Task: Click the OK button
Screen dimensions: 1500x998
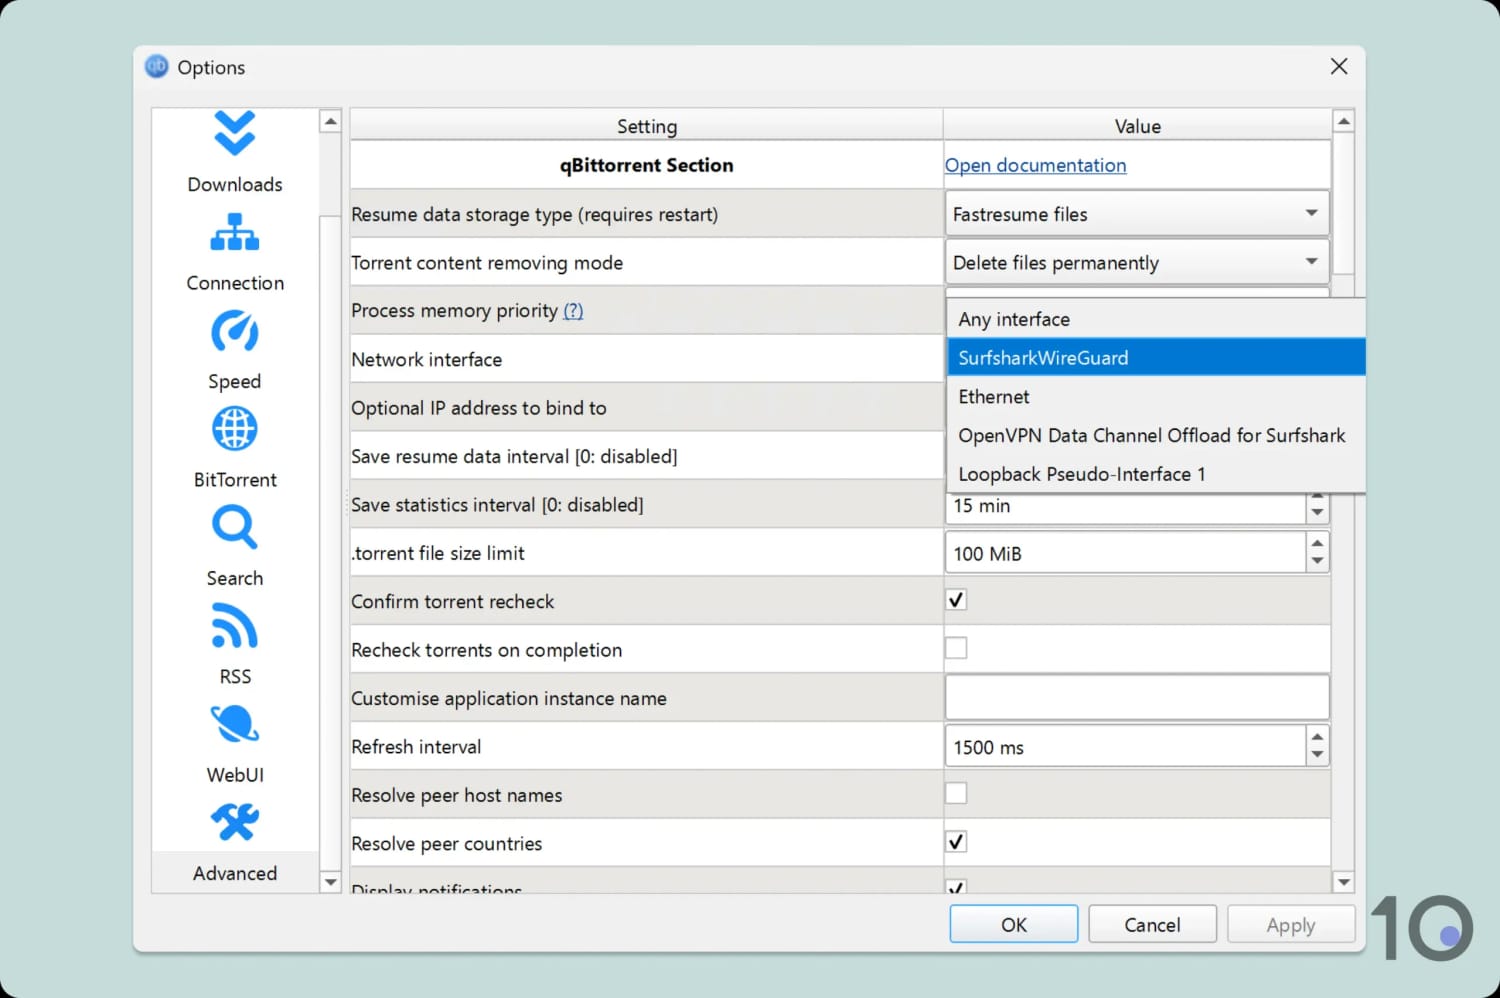Action: pos(1013,924)
